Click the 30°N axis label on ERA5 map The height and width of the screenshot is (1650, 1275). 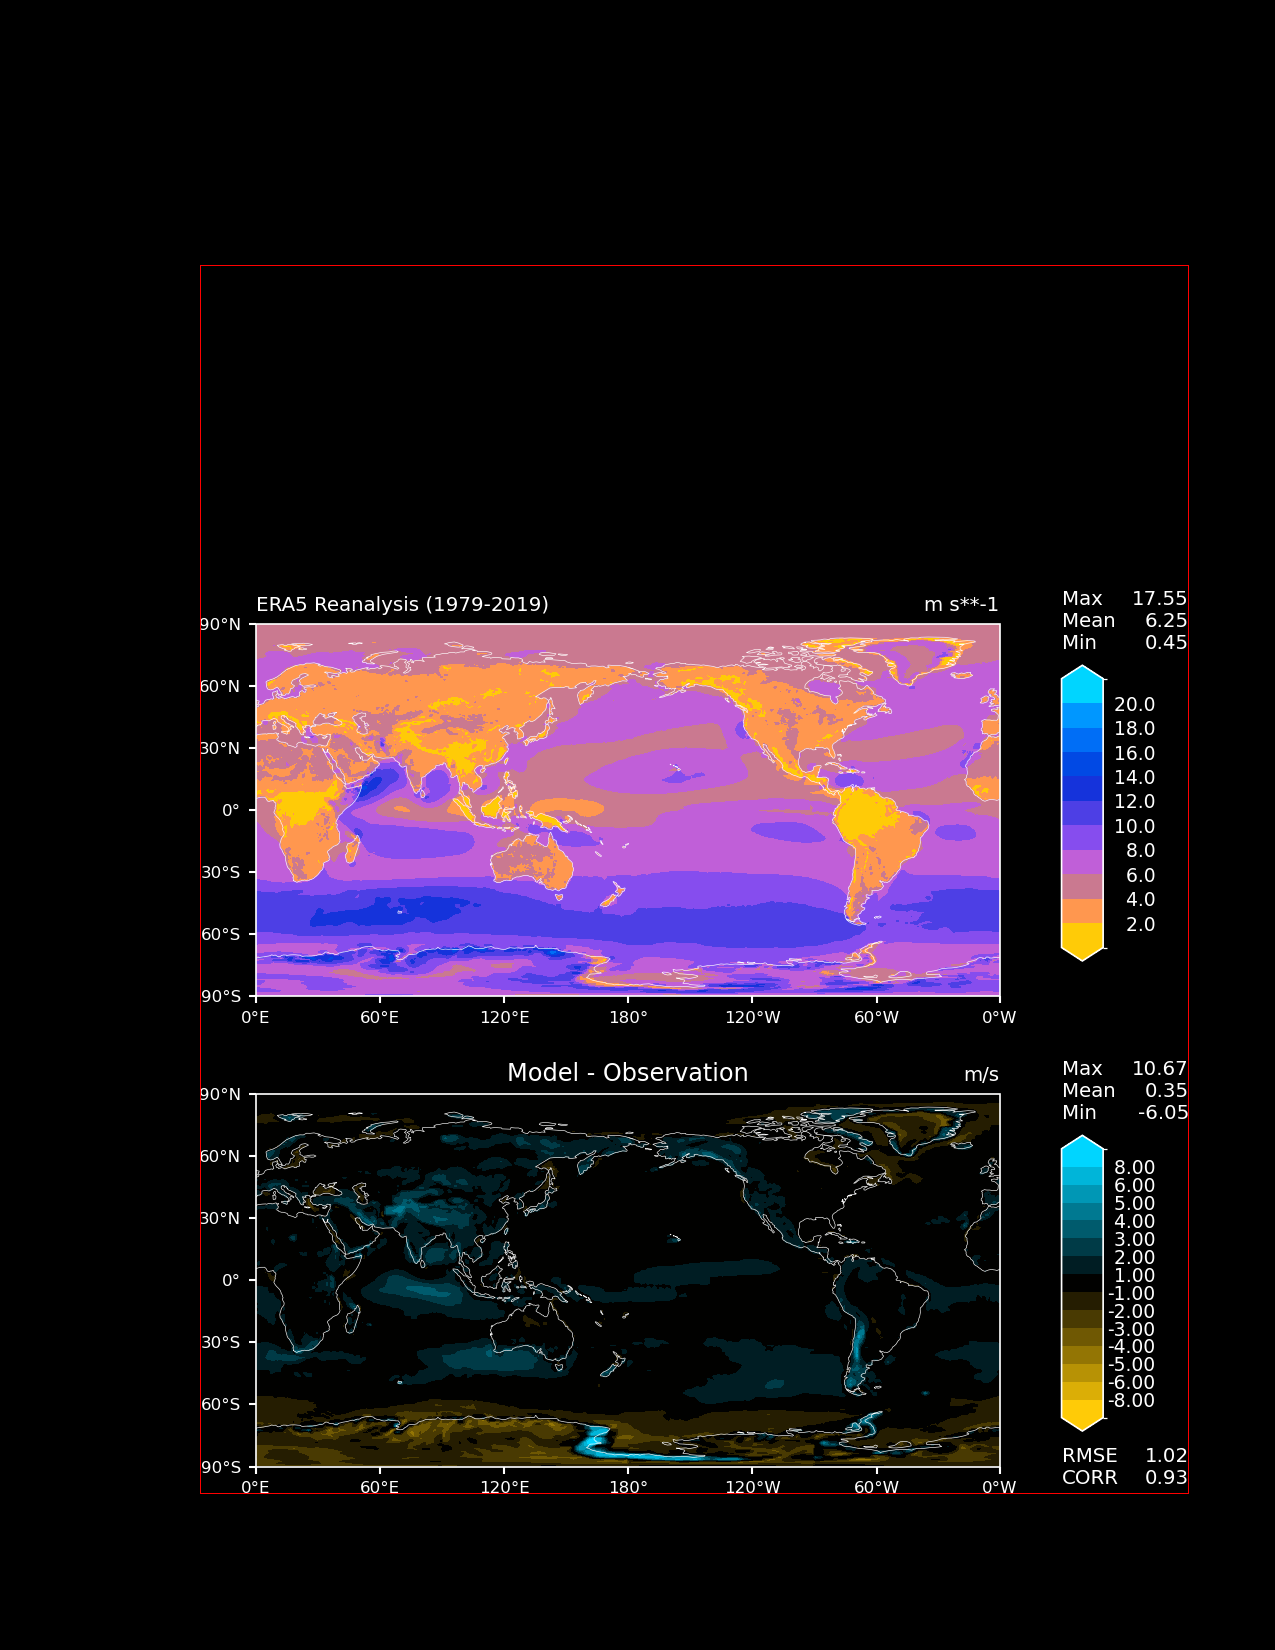coord(221,749)
